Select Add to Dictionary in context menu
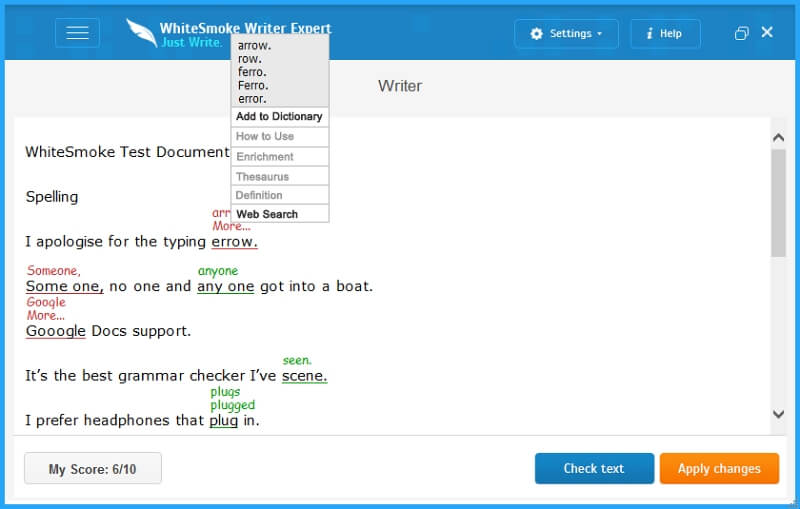Image resolution: width=800 pixels, height=509 pixels. coord(280,117)
